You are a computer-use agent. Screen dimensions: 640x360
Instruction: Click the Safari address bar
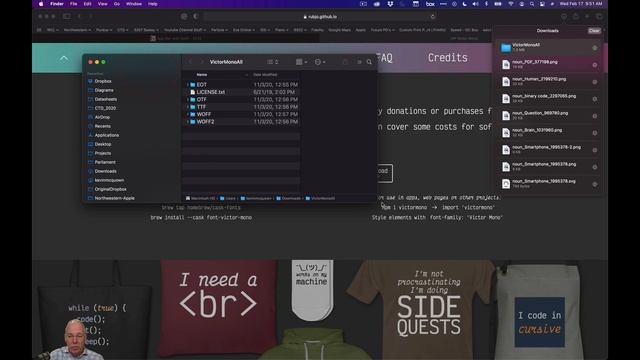320,17
